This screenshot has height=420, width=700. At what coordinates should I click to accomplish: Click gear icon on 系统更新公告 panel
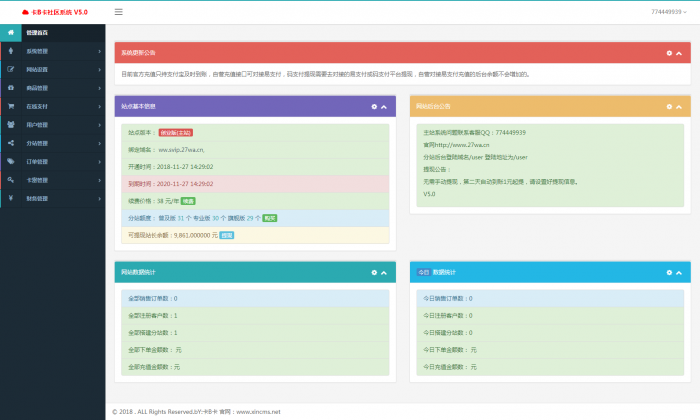pos(669,53)
